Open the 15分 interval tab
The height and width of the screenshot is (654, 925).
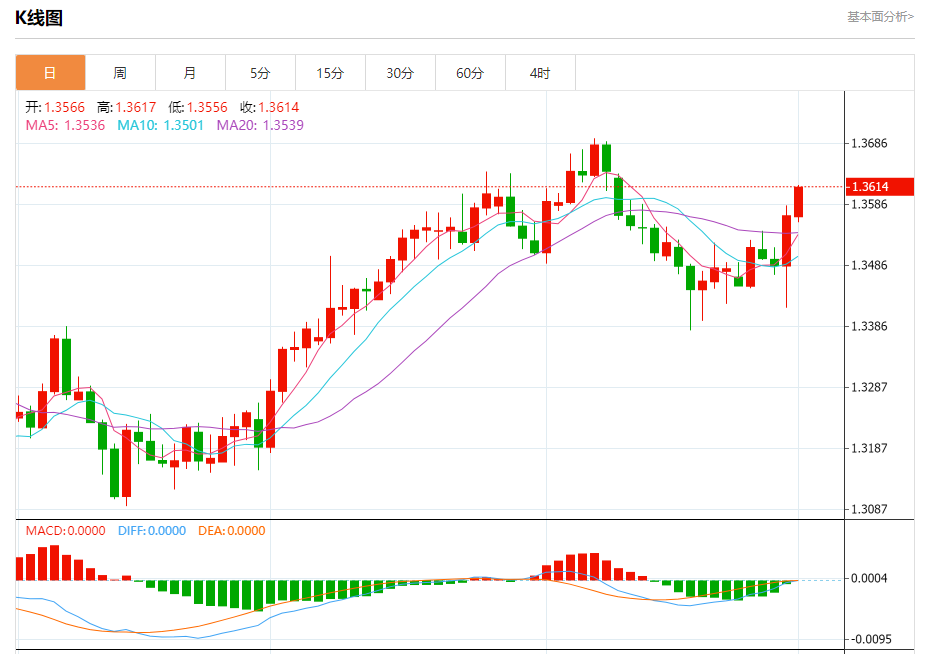coord(330,73)
